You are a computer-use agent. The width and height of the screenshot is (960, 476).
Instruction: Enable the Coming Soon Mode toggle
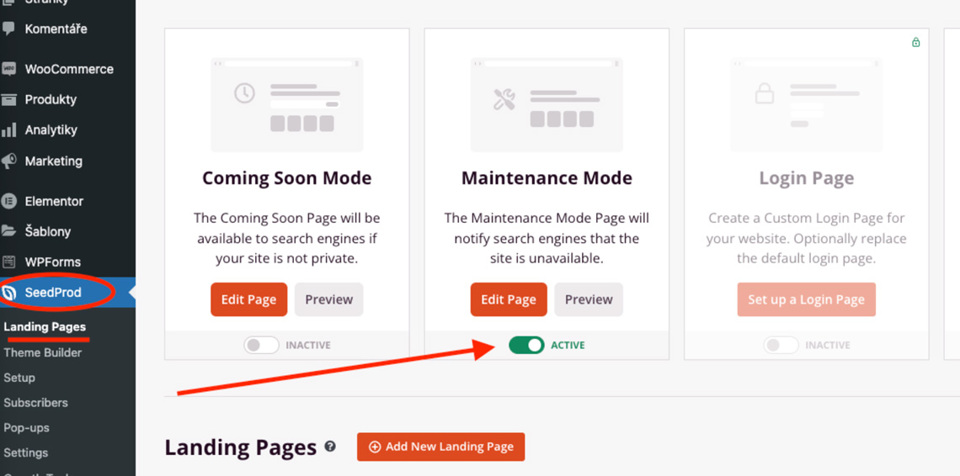[x=261, y=345]
